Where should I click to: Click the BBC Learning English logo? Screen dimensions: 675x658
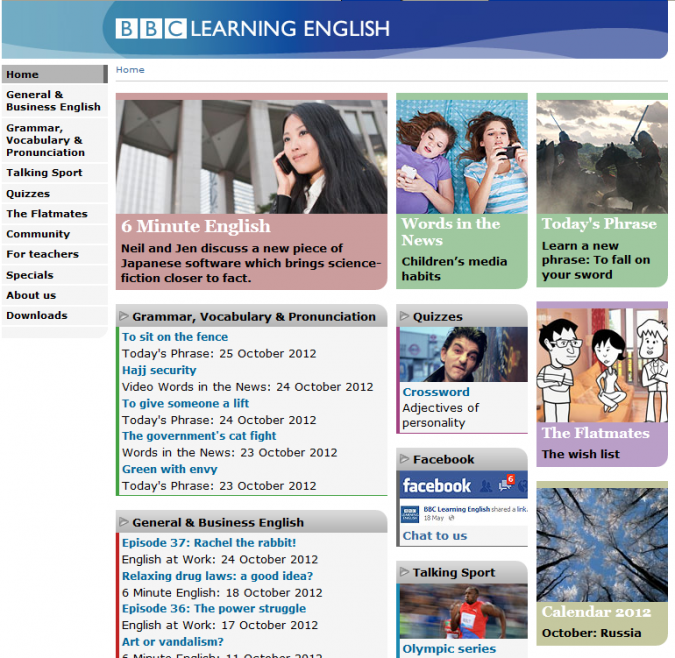(x=252, y=29)
